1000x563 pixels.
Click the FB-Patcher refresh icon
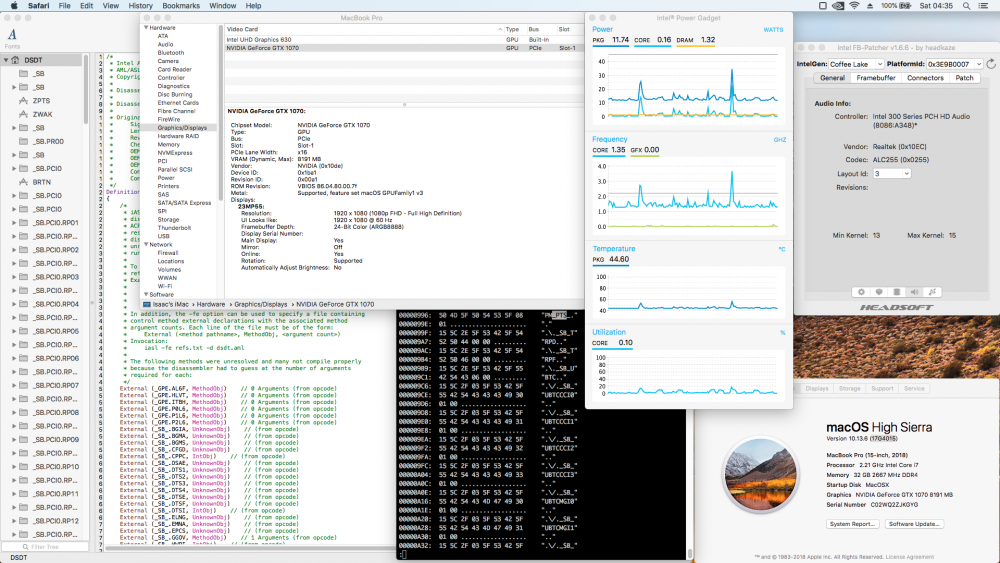(991, 64)
